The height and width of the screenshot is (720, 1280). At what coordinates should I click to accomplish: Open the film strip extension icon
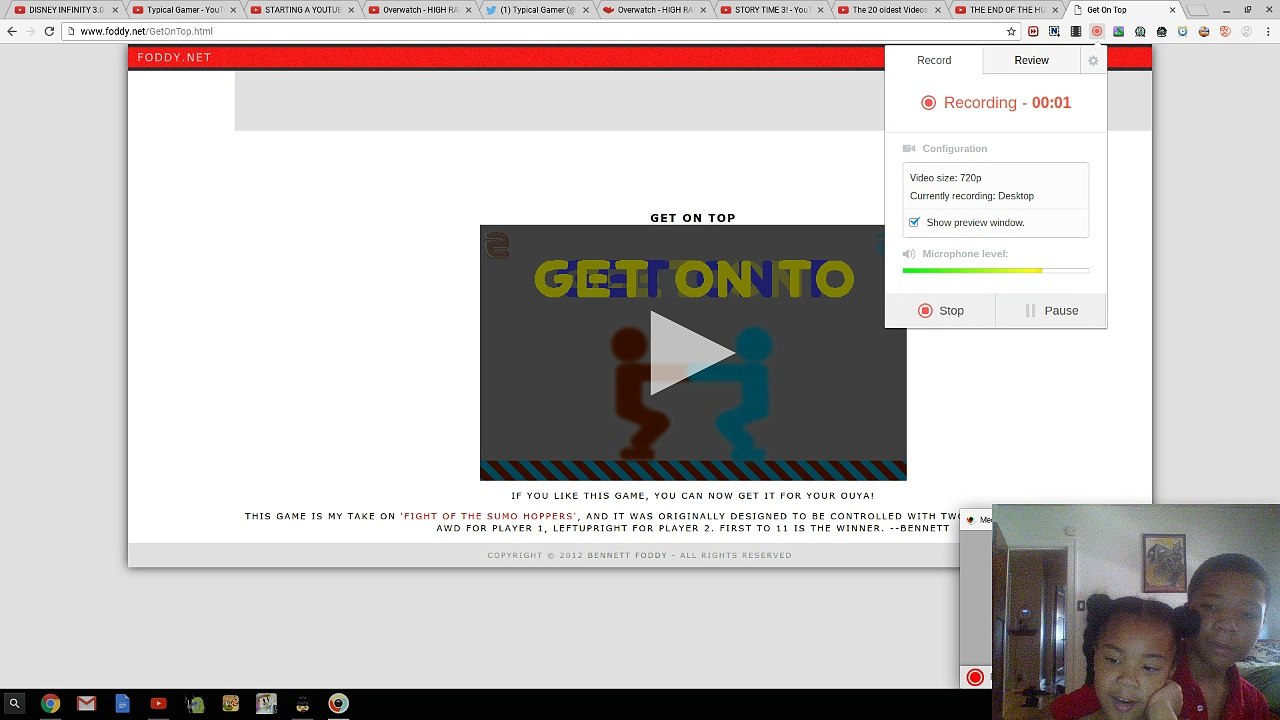[1076, 31]
